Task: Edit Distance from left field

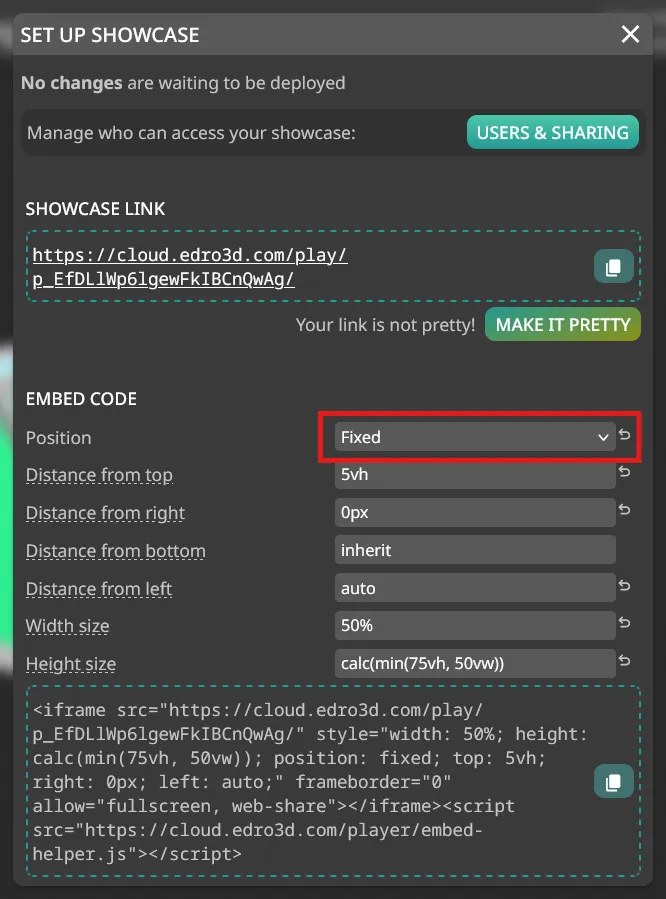Action: click(475, 588)
